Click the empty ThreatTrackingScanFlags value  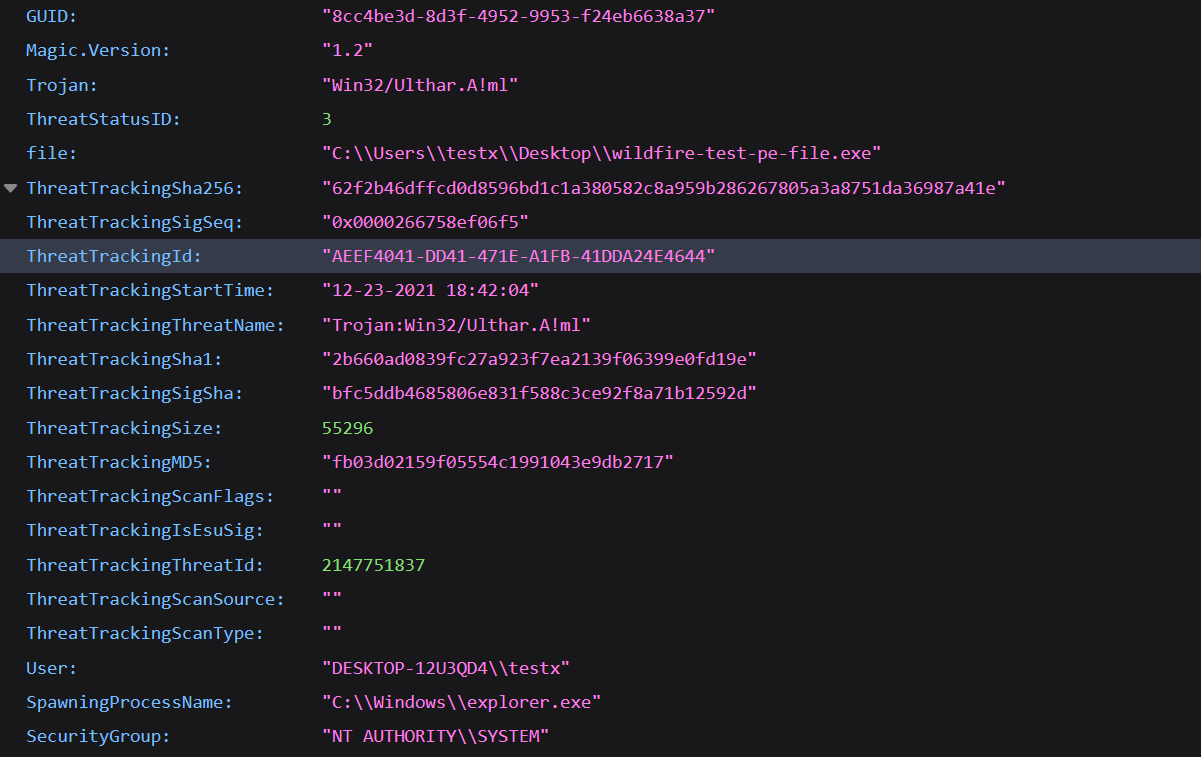click(332, 496)
